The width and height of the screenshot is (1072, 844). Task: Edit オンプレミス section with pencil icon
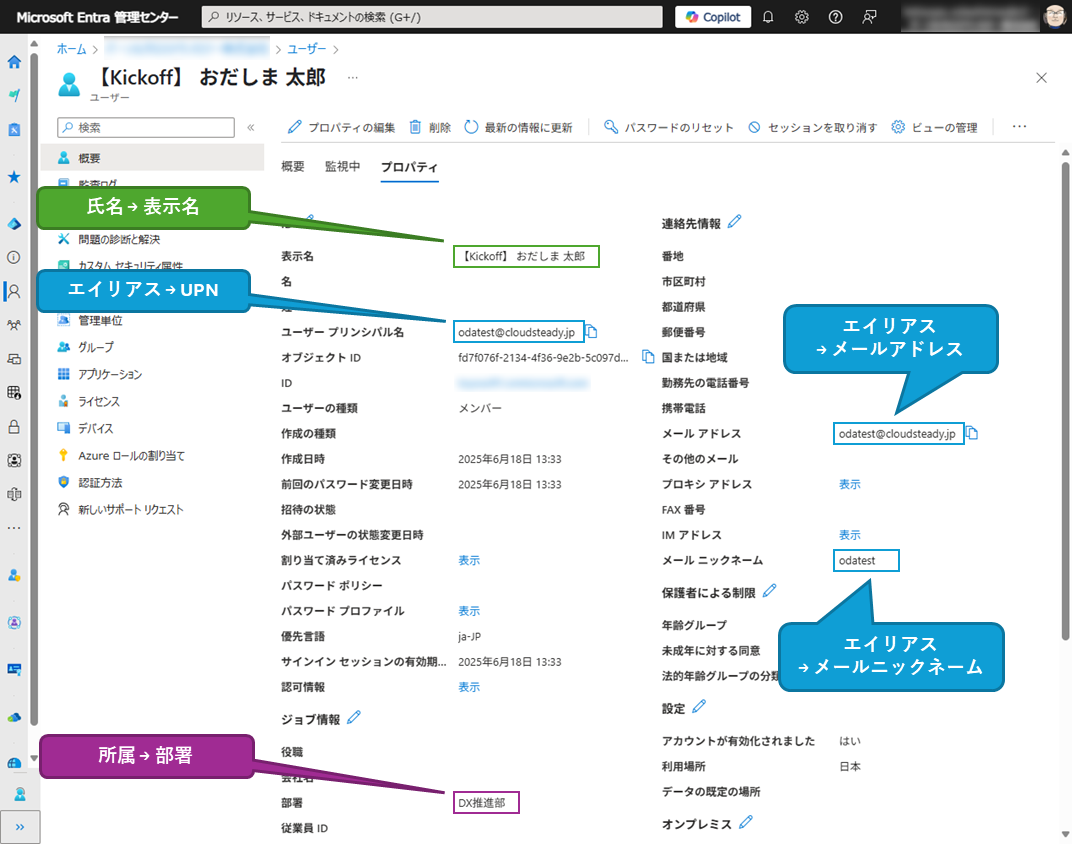[x=746, y=822]
